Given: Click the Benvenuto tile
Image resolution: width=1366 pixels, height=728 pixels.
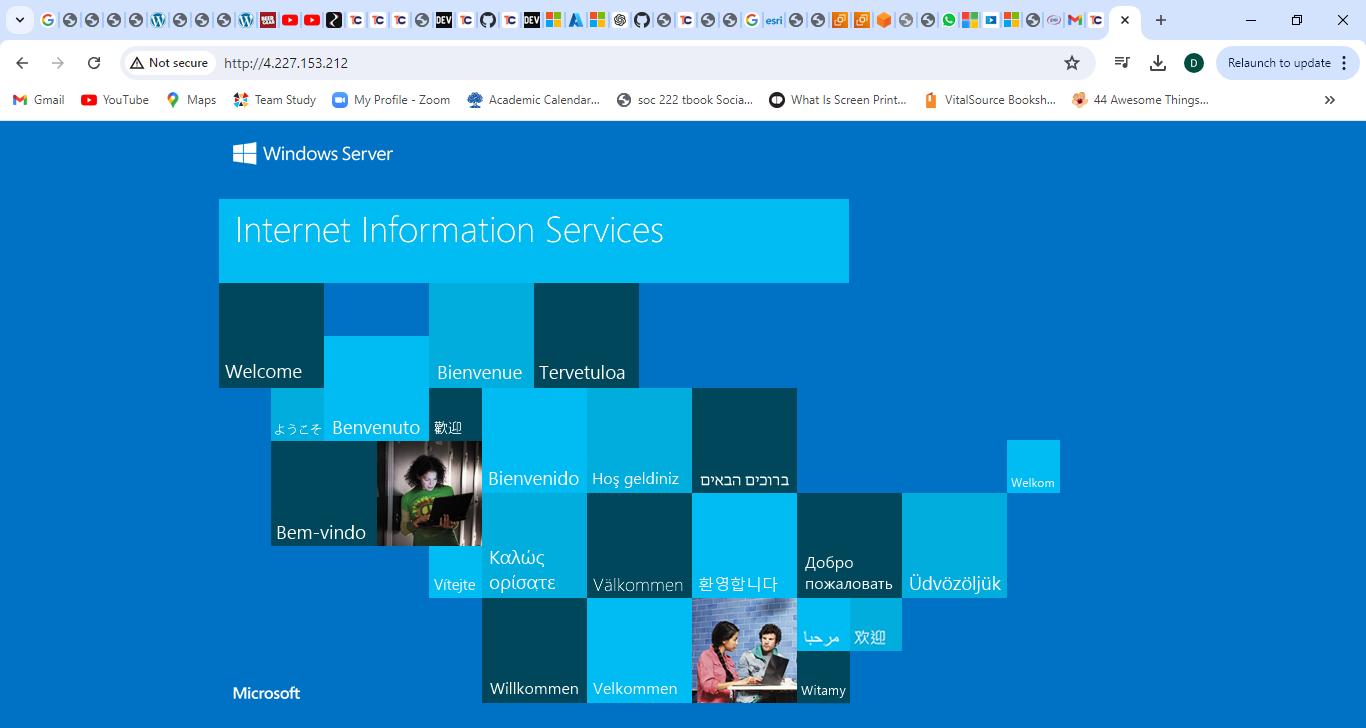Looking at the screenshot, I should click(x=376, y=388).
